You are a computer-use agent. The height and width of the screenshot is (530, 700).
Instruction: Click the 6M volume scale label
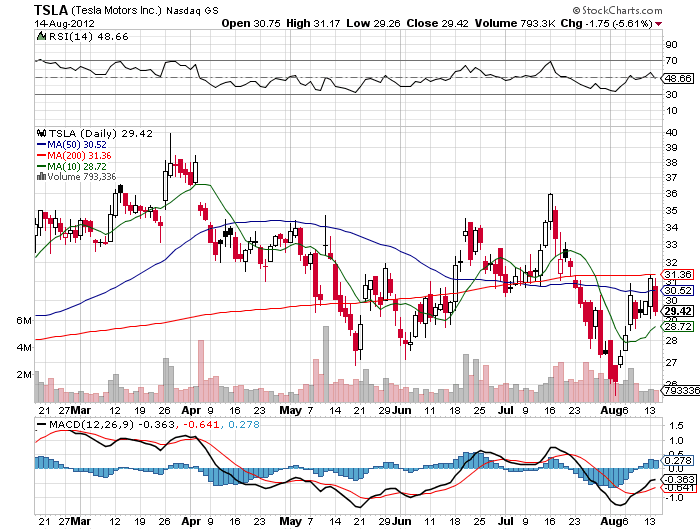pyautogui.click(x=24, y=321)
